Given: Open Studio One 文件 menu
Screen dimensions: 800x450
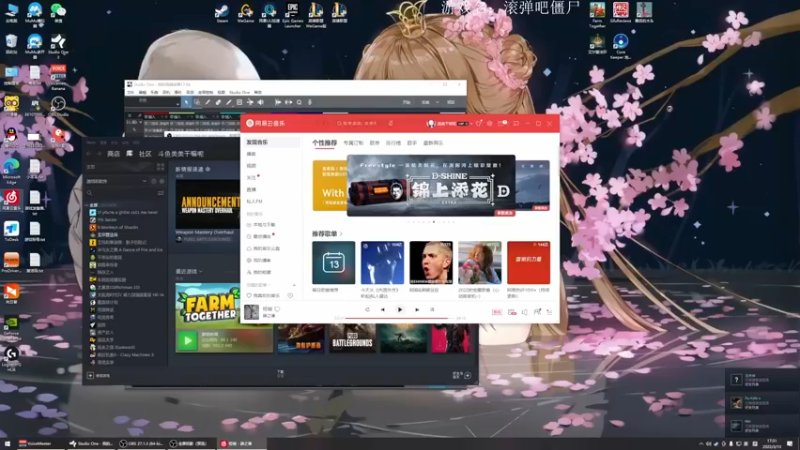Looking at the screenshot, I should [x=130, y=92].
